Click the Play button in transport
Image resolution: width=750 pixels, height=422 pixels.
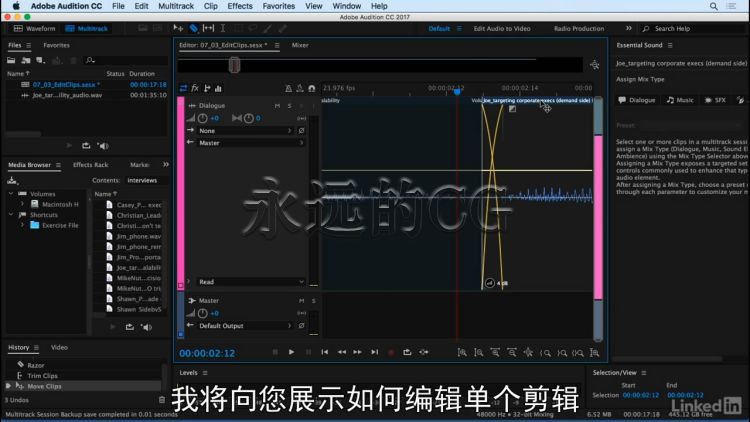[x=291, y=352]
